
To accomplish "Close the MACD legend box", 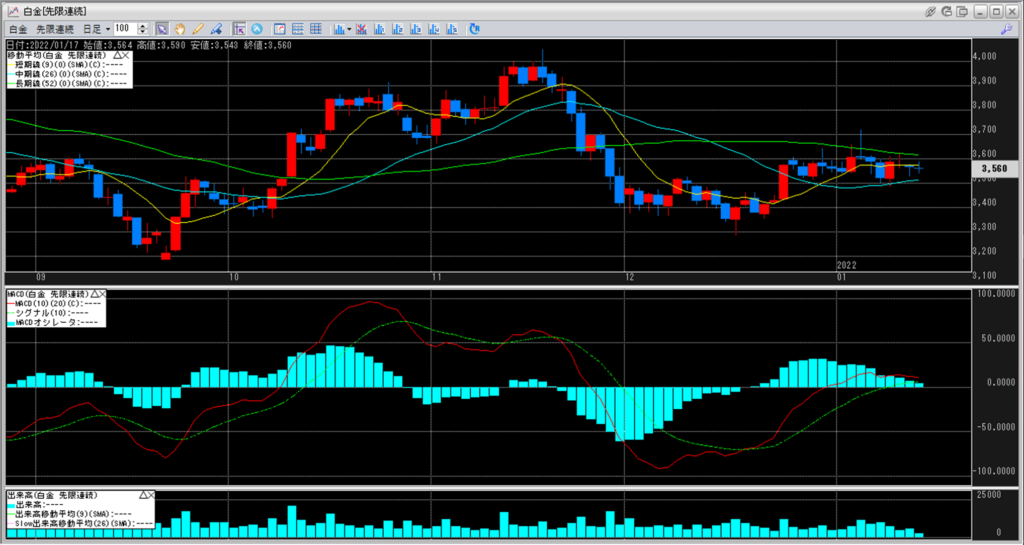I will [x=103, y=294].
